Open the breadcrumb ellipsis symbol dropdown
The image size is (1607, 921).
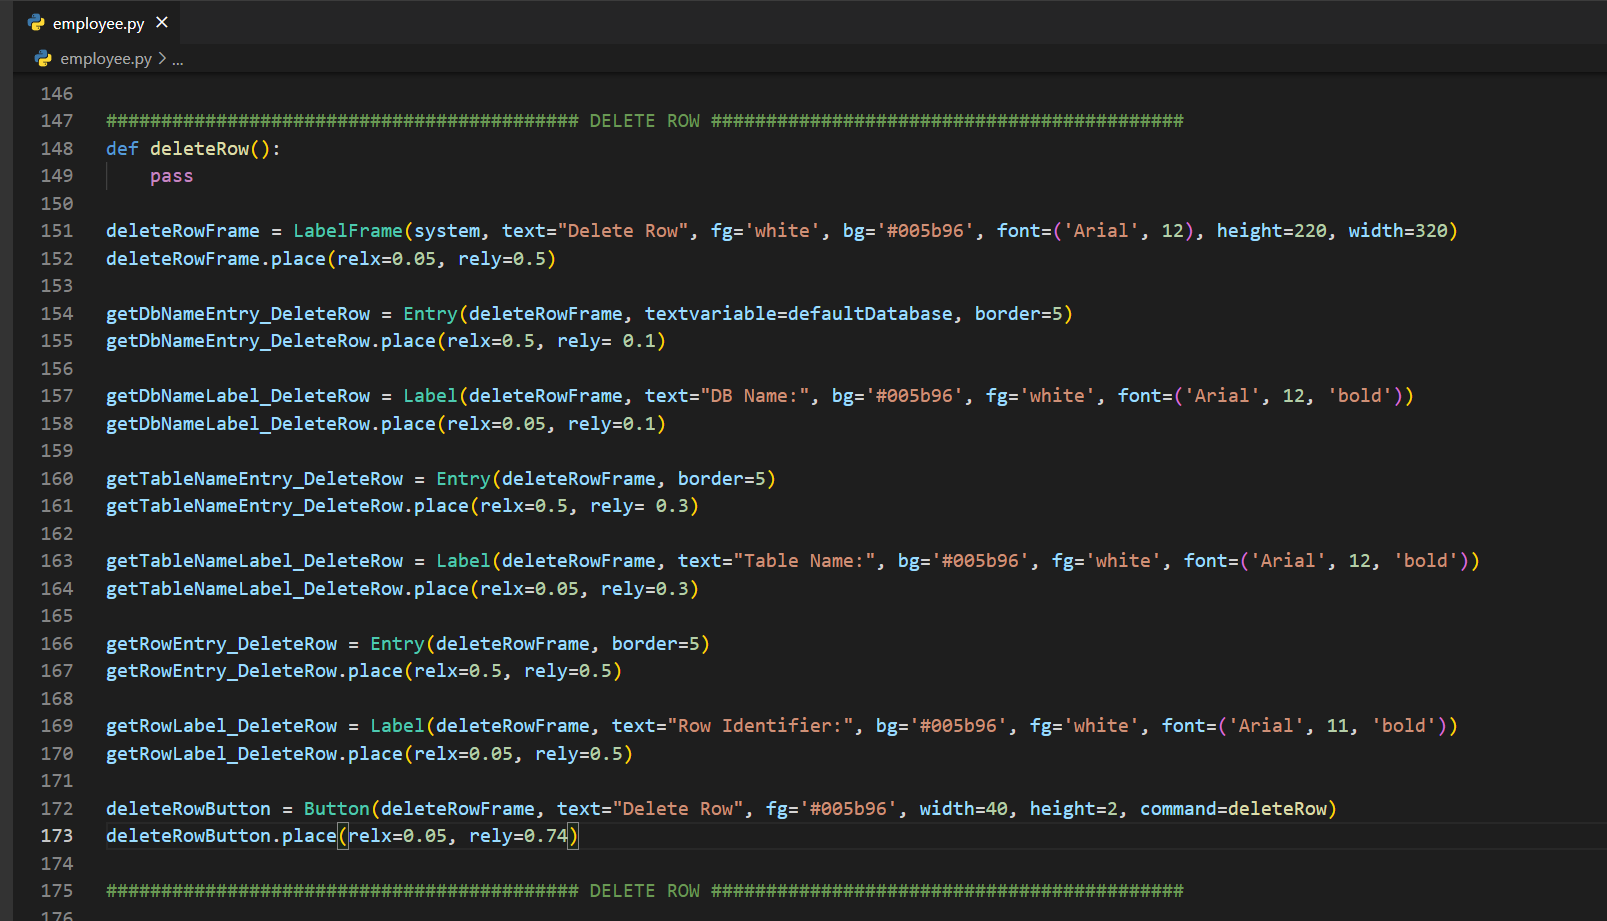pyautogui.click(x=178, y=60)
